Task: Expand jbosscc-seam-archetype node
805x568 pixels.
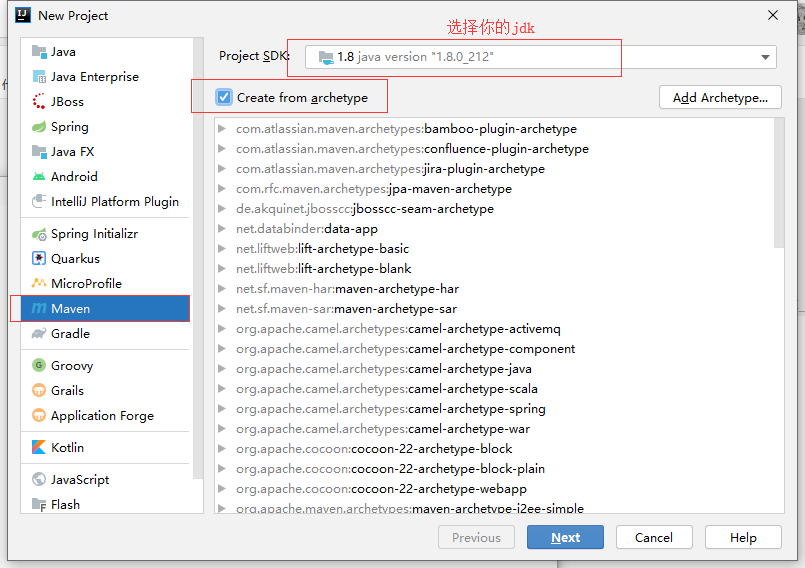Action: coord(222,209)
